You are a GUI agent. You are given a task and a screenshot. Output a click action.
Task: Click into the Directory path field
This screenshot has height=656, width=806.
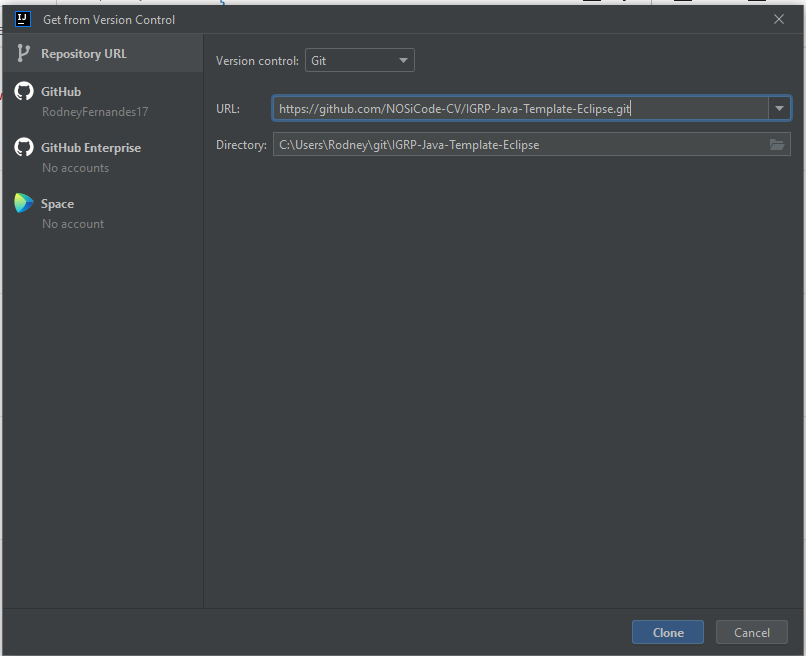coord(532,144)
